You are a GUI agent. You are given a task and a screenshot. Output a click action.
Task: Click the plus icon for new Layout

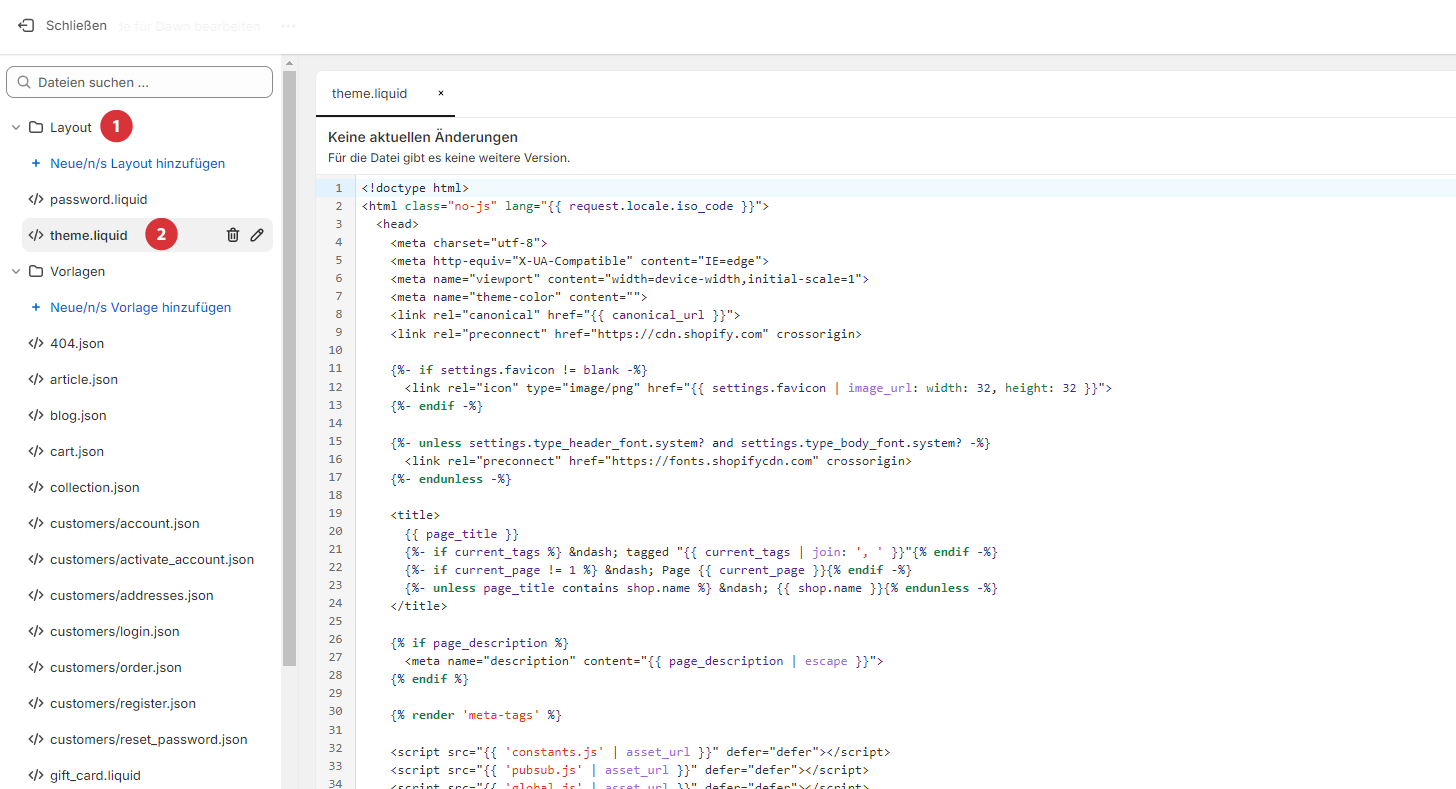[x=36, y=163]
